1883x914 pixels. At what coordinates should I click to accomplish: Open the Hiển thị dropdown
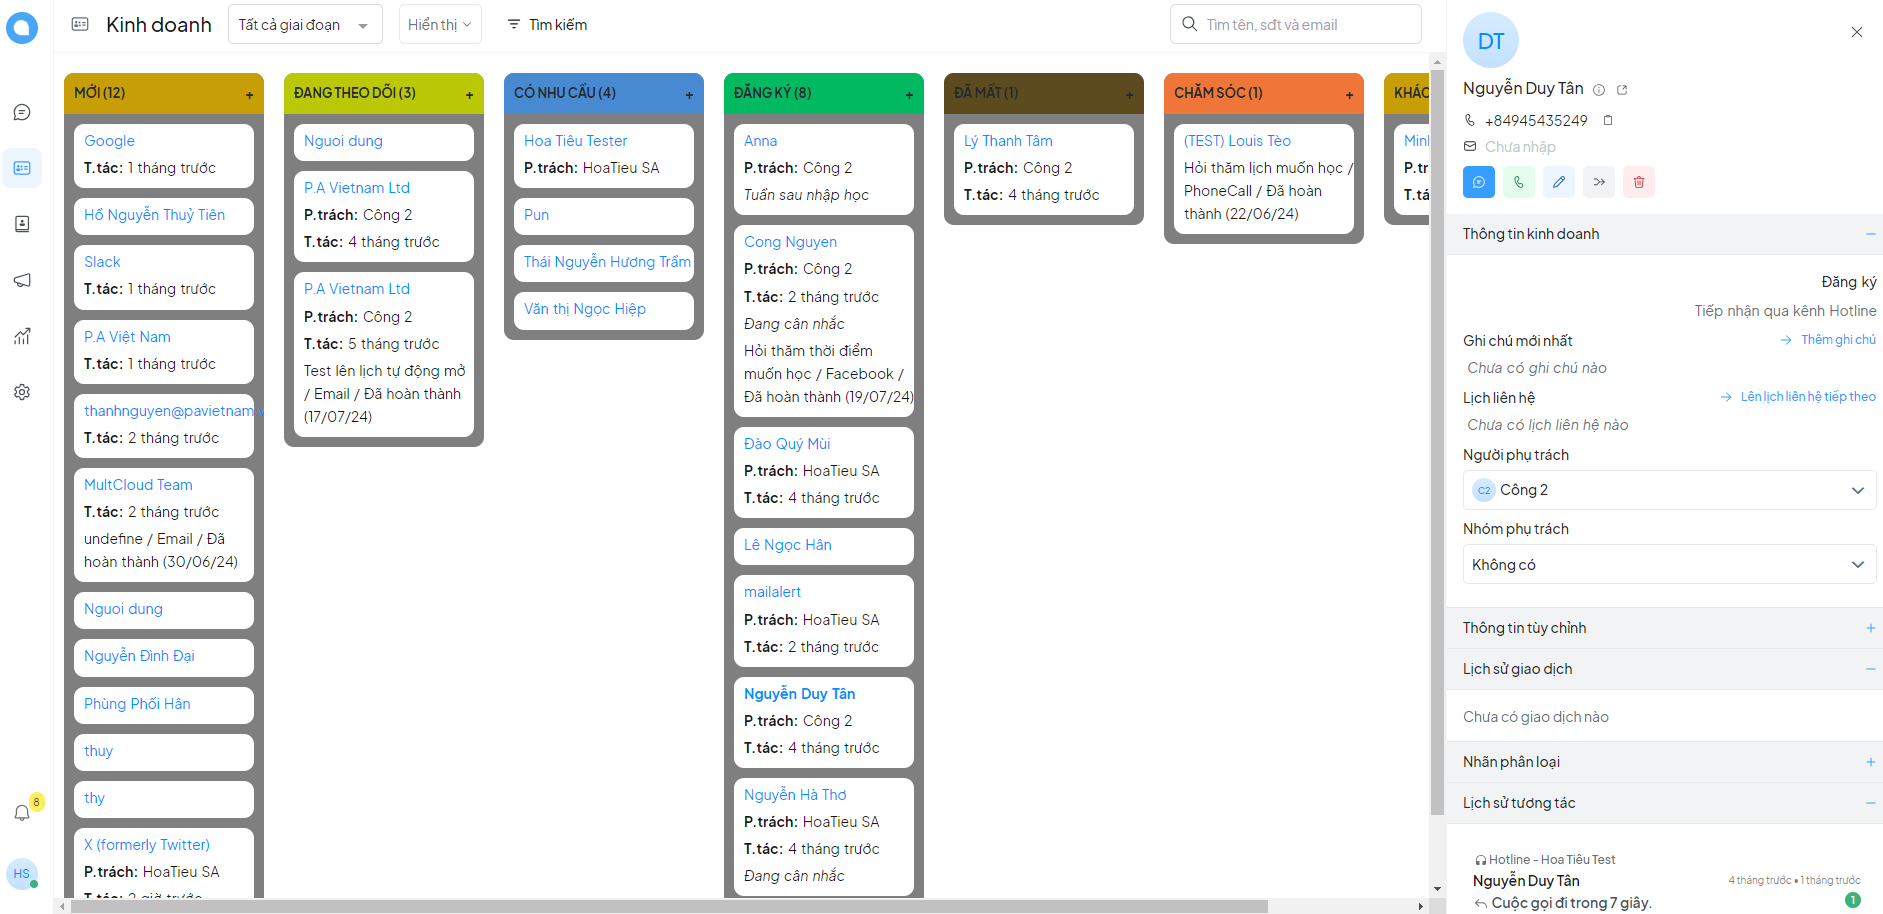[439, 25]
